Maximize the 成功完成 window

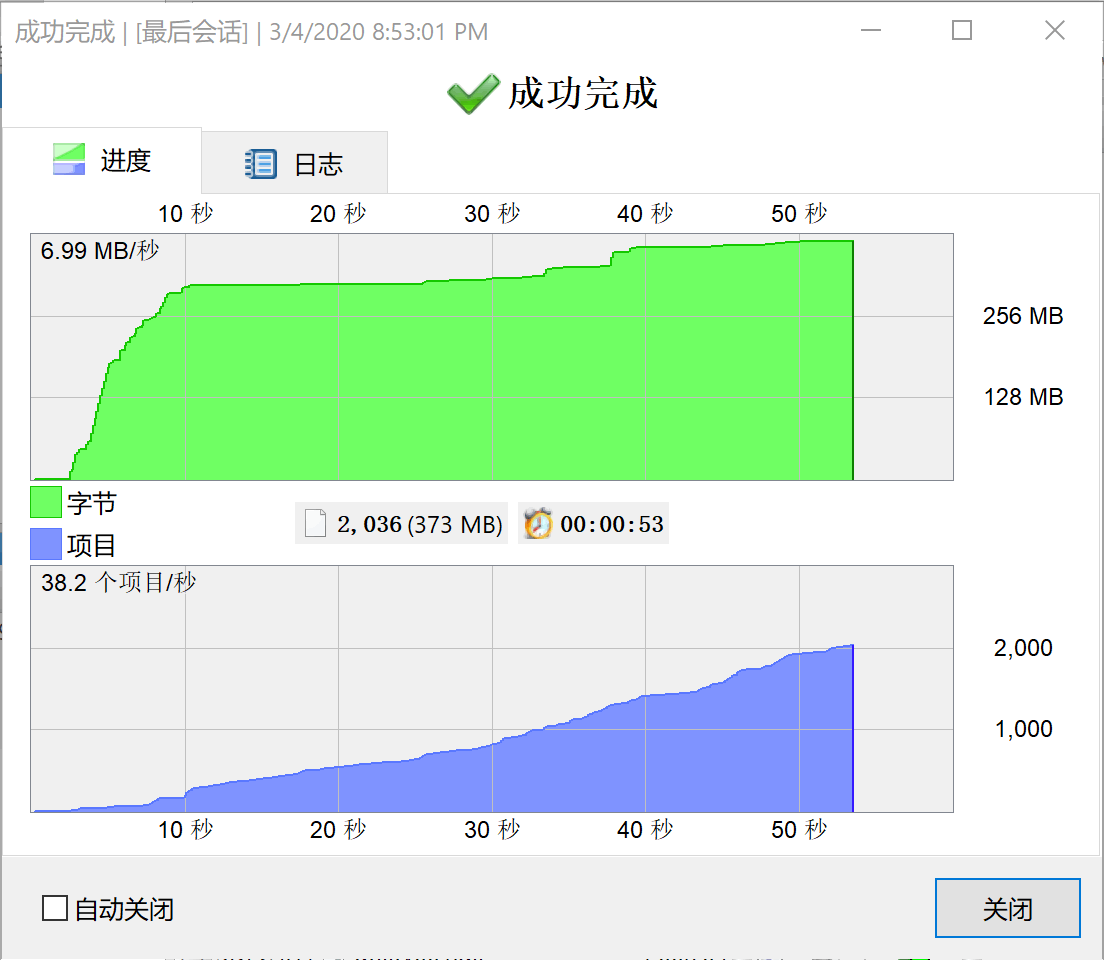tap(962, 30)
